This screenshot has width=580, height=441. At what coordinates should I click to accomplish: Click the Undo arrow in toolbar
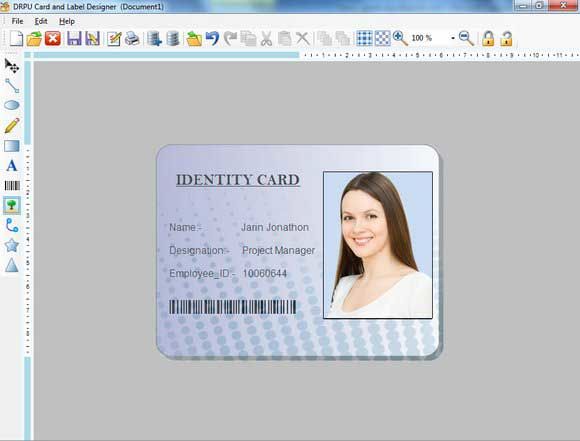[x=212, y=38]
